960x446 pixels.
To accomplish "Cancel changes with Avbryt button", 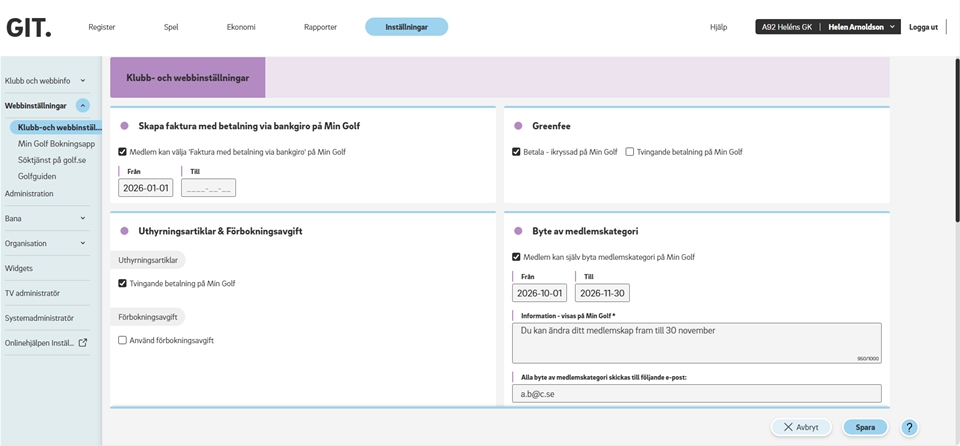I will tap(800, 427).
